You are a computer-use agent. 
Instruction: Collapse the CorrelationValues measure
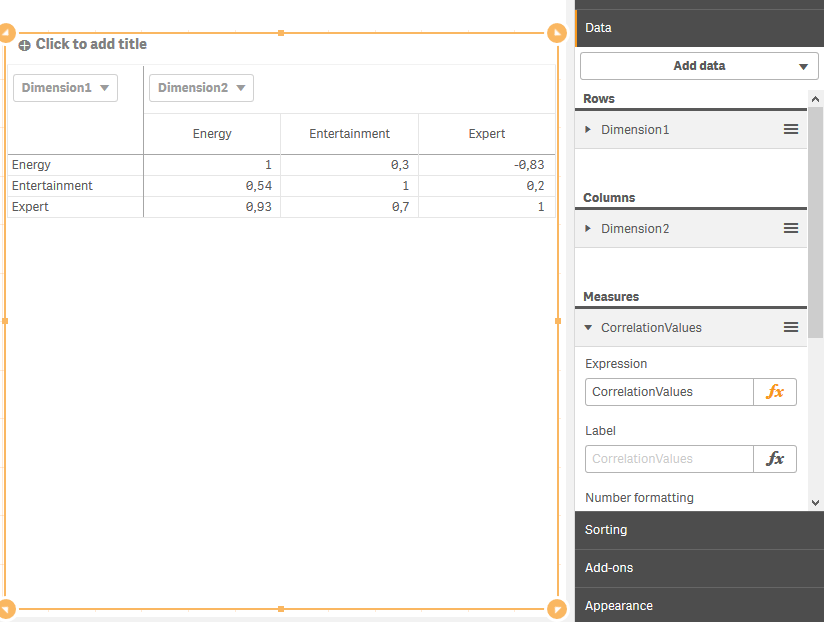click(x=588, y=328)
